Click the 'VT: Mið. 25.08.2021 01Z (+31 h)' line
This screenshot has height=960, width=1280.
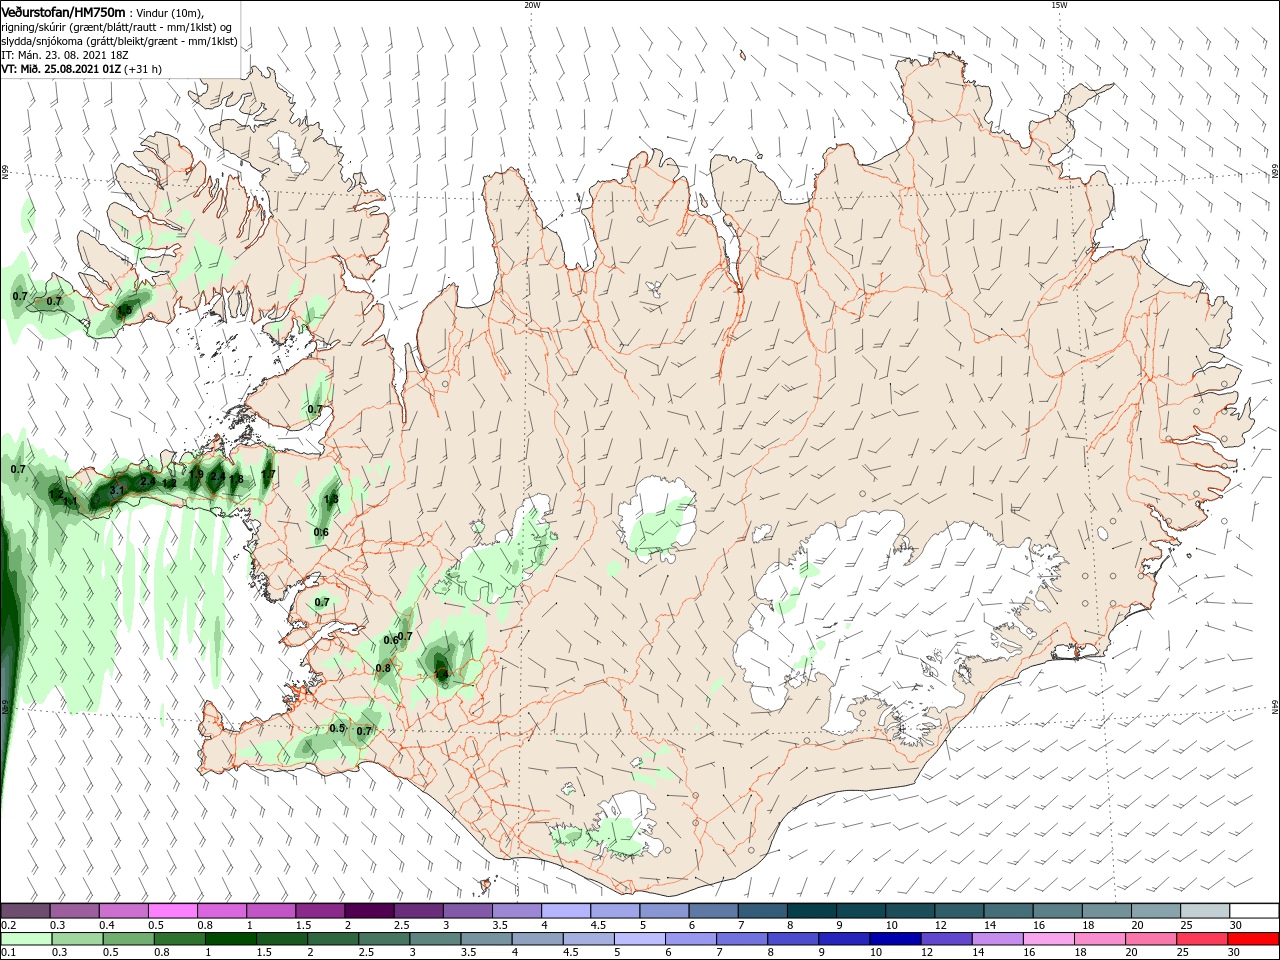pos(81,69)
